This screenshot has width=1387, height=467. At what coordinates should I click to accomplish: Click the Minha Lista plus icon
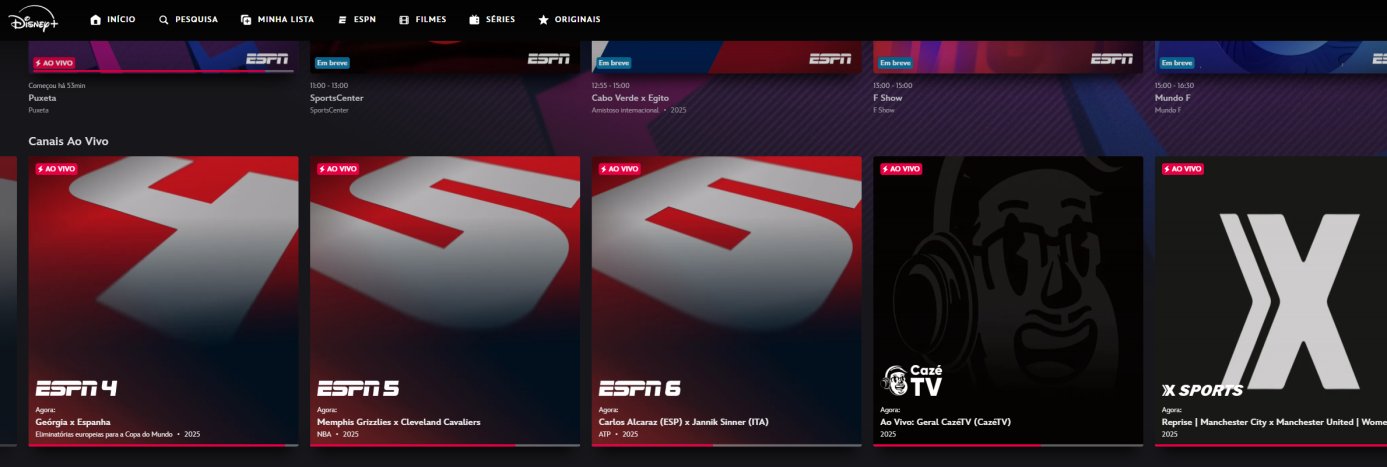click(x=246, y=20)
